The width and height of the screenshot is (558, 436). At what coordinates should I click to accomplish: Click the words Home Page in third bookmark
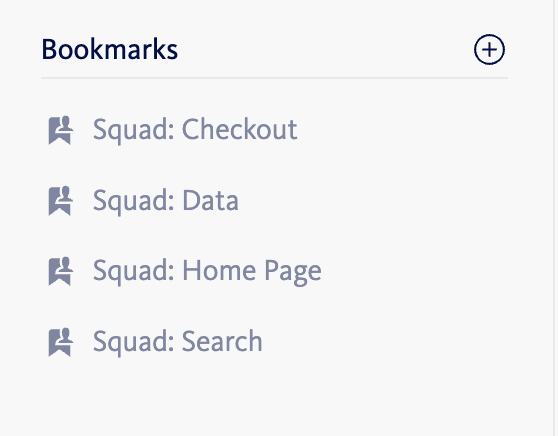(x=252, y=272)
